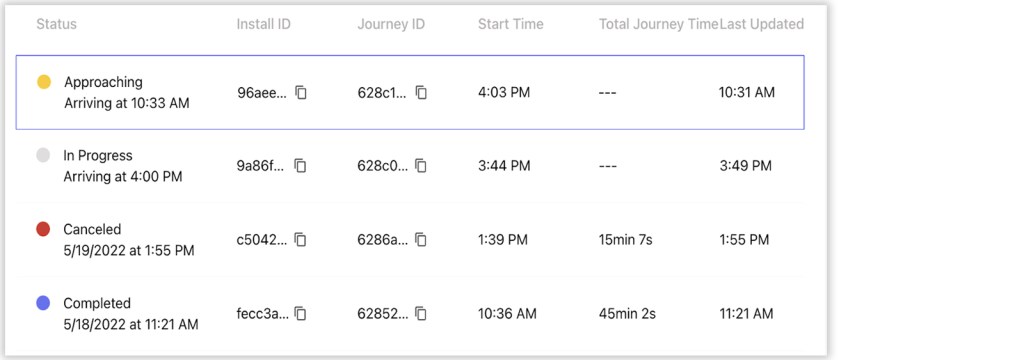Copy Journey ID 6286a in Canceled row

click(x=421, y=240)
